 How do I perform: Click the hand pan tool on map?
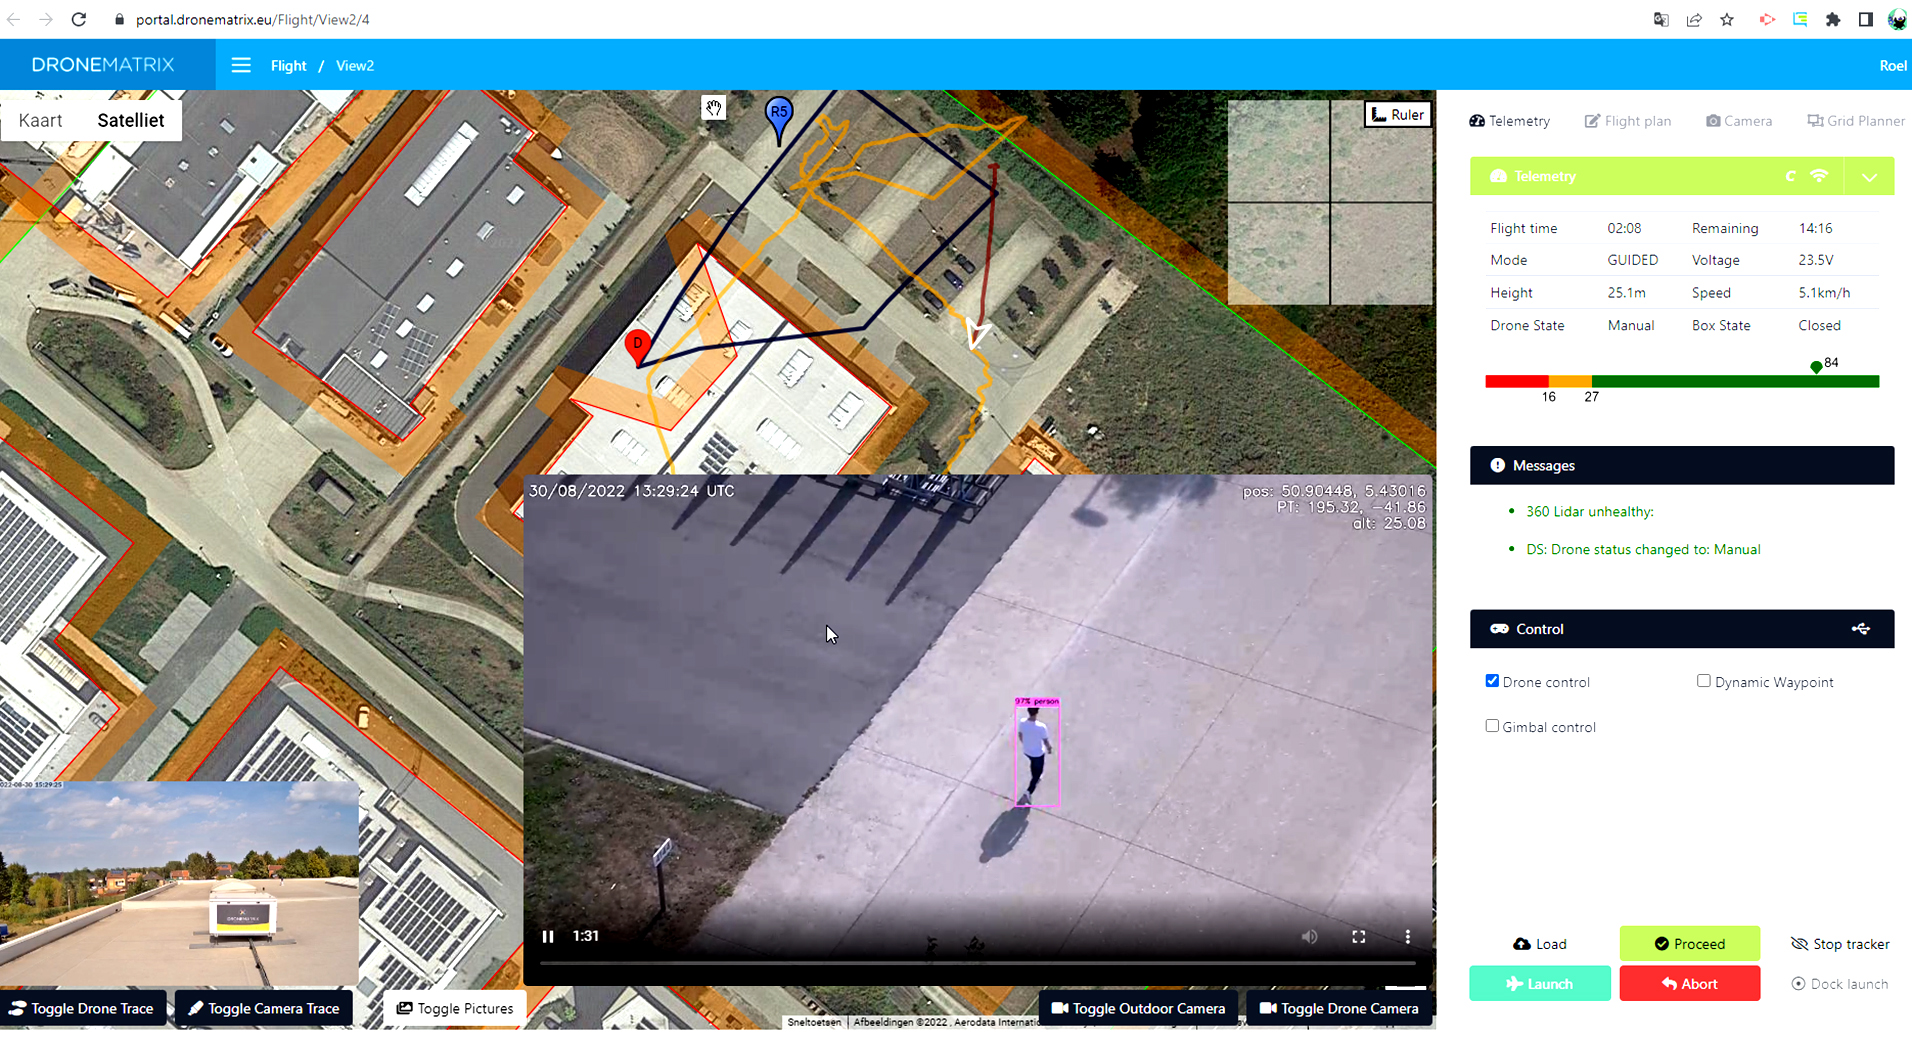(713, 107)
